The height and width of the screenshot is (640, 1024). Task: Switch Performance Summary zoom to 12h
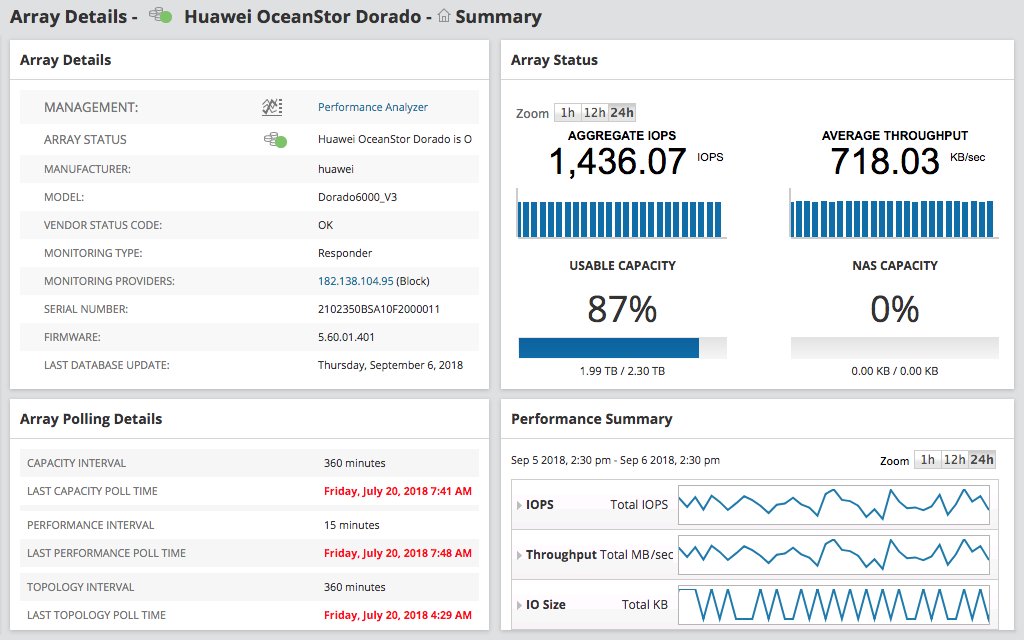click(x=955, y=460)
